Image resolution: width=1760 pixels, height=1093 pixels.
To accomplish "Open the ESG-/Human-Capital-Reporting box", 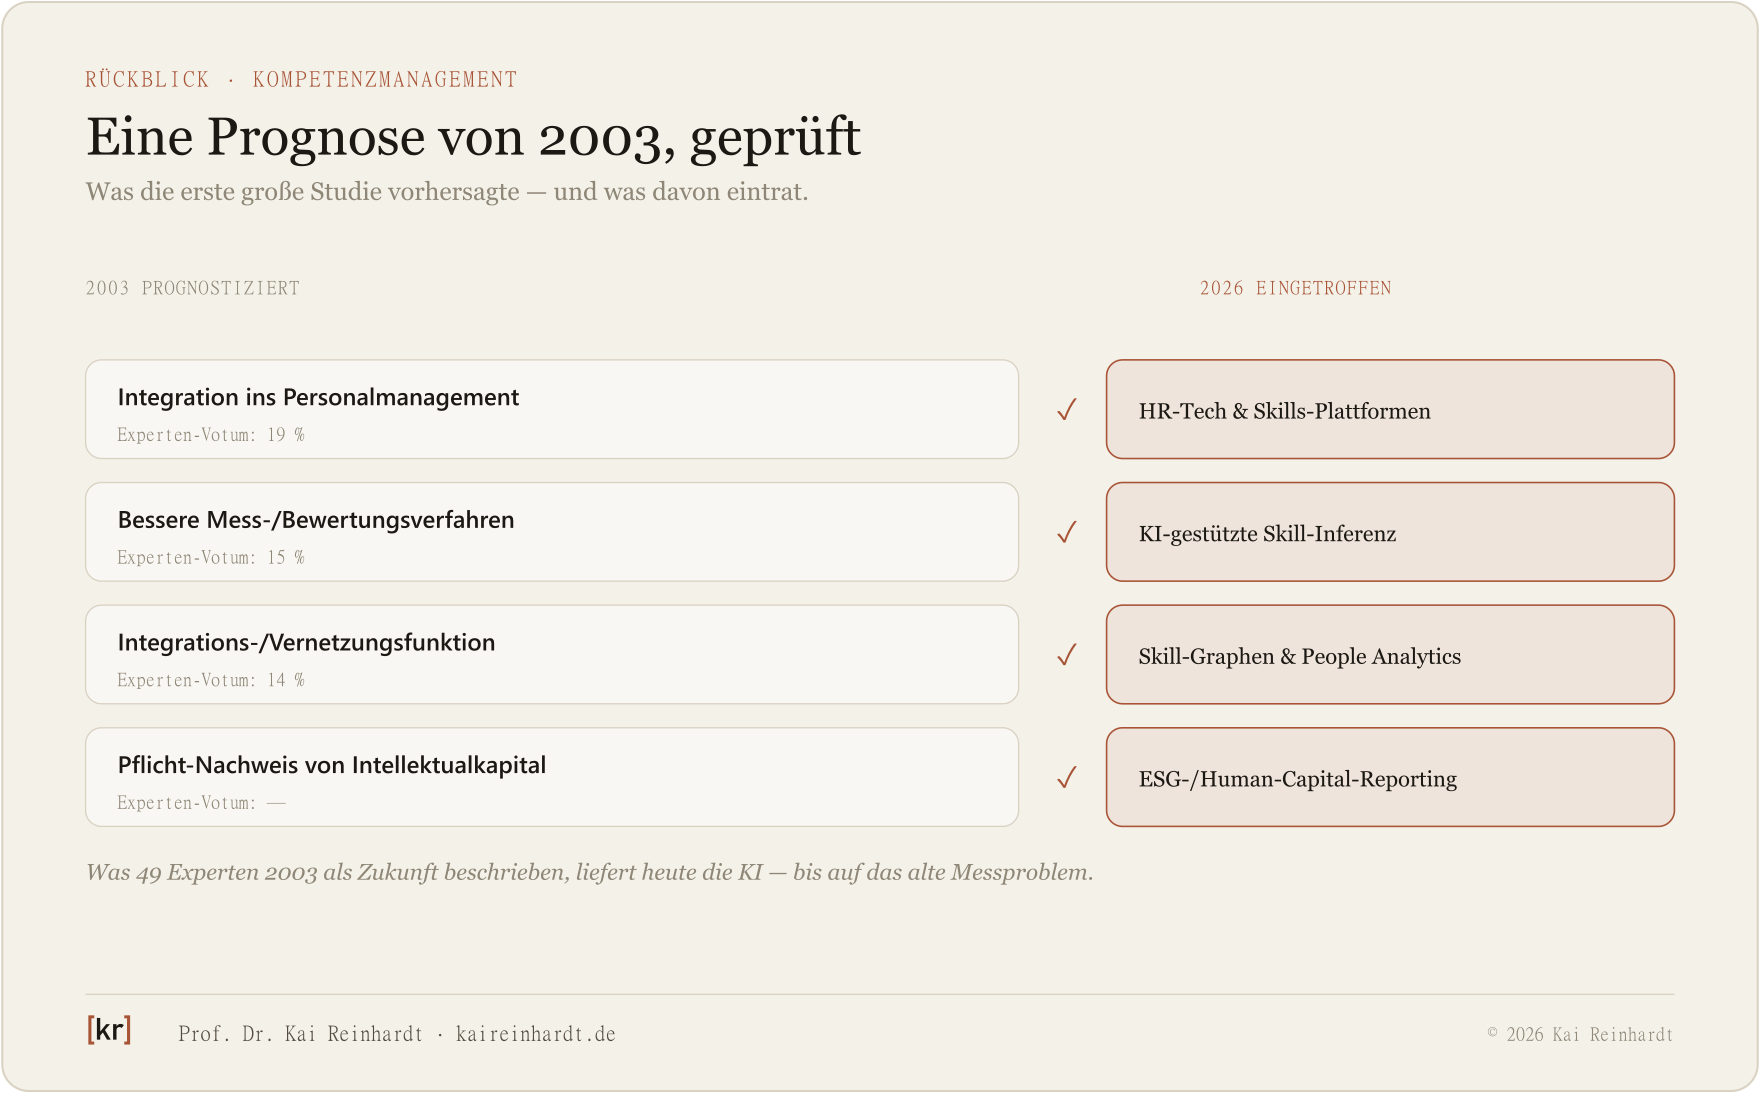I will (x=1390, y=777).
